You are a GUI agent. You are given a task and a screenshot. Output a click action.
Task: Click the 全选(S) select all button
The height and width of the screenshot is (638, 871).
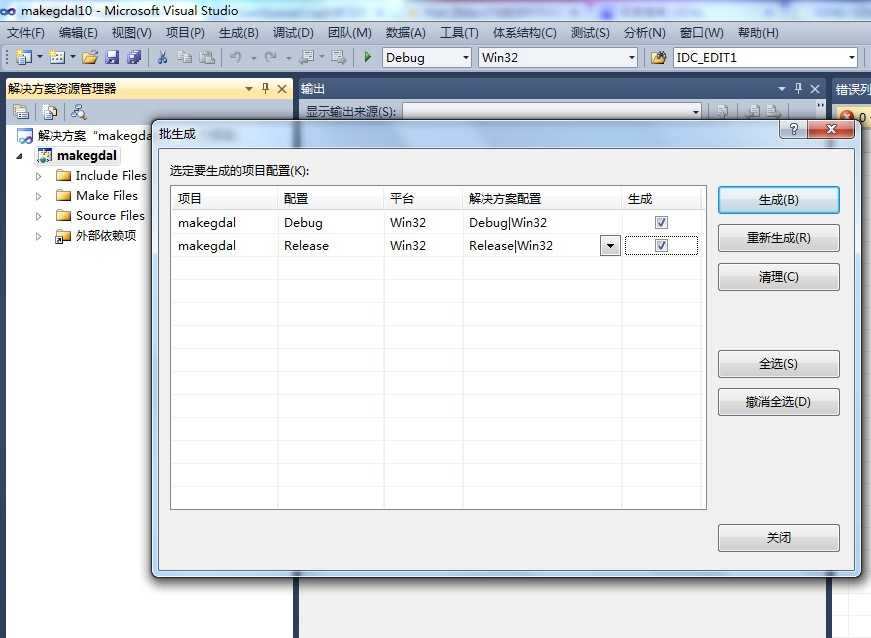(x=778, y=364)
